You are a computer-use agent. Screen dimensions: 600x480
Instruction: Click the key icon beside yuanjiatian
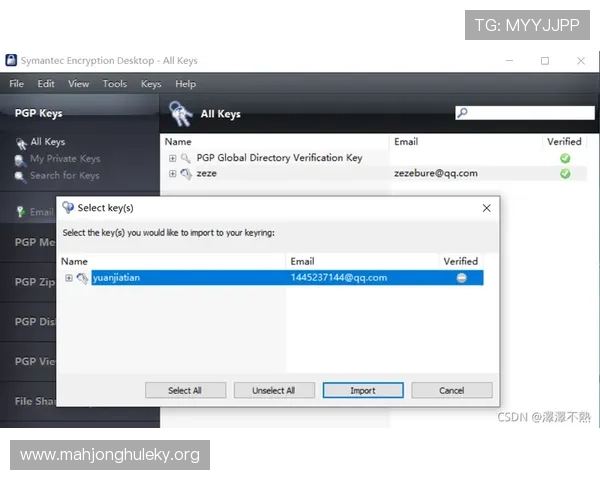(82, 278)
